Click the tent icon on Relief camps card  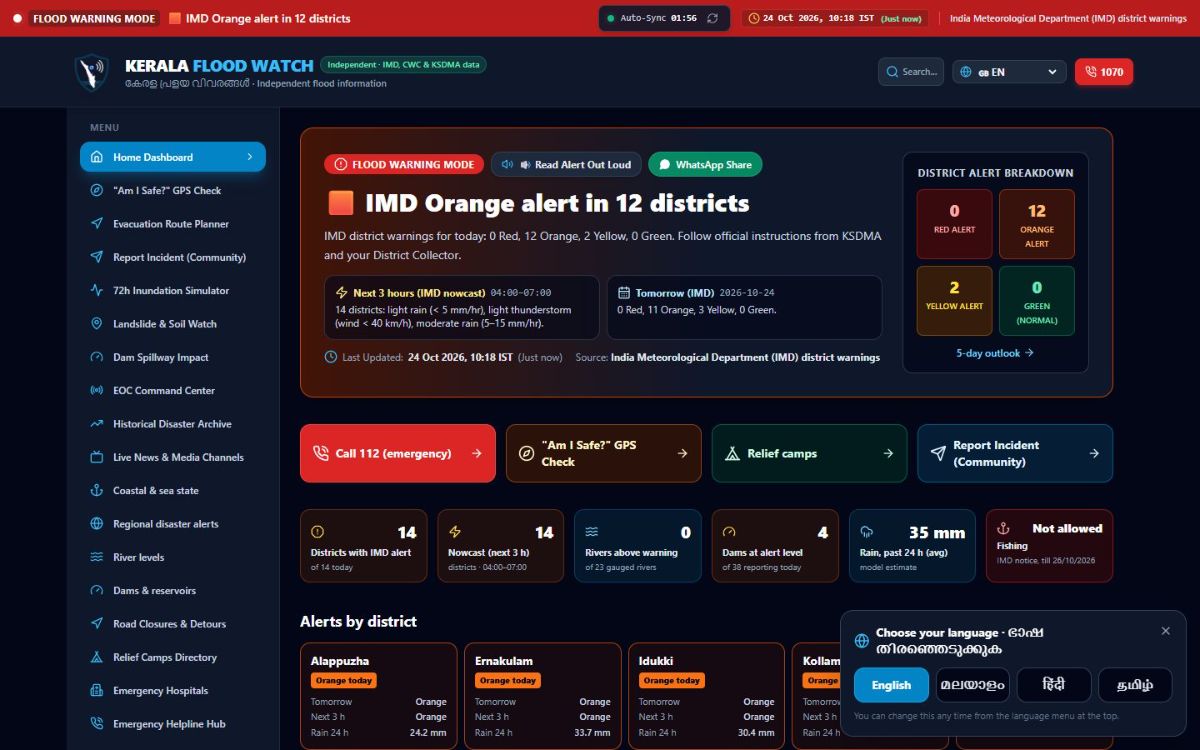(x=732, y=453)
